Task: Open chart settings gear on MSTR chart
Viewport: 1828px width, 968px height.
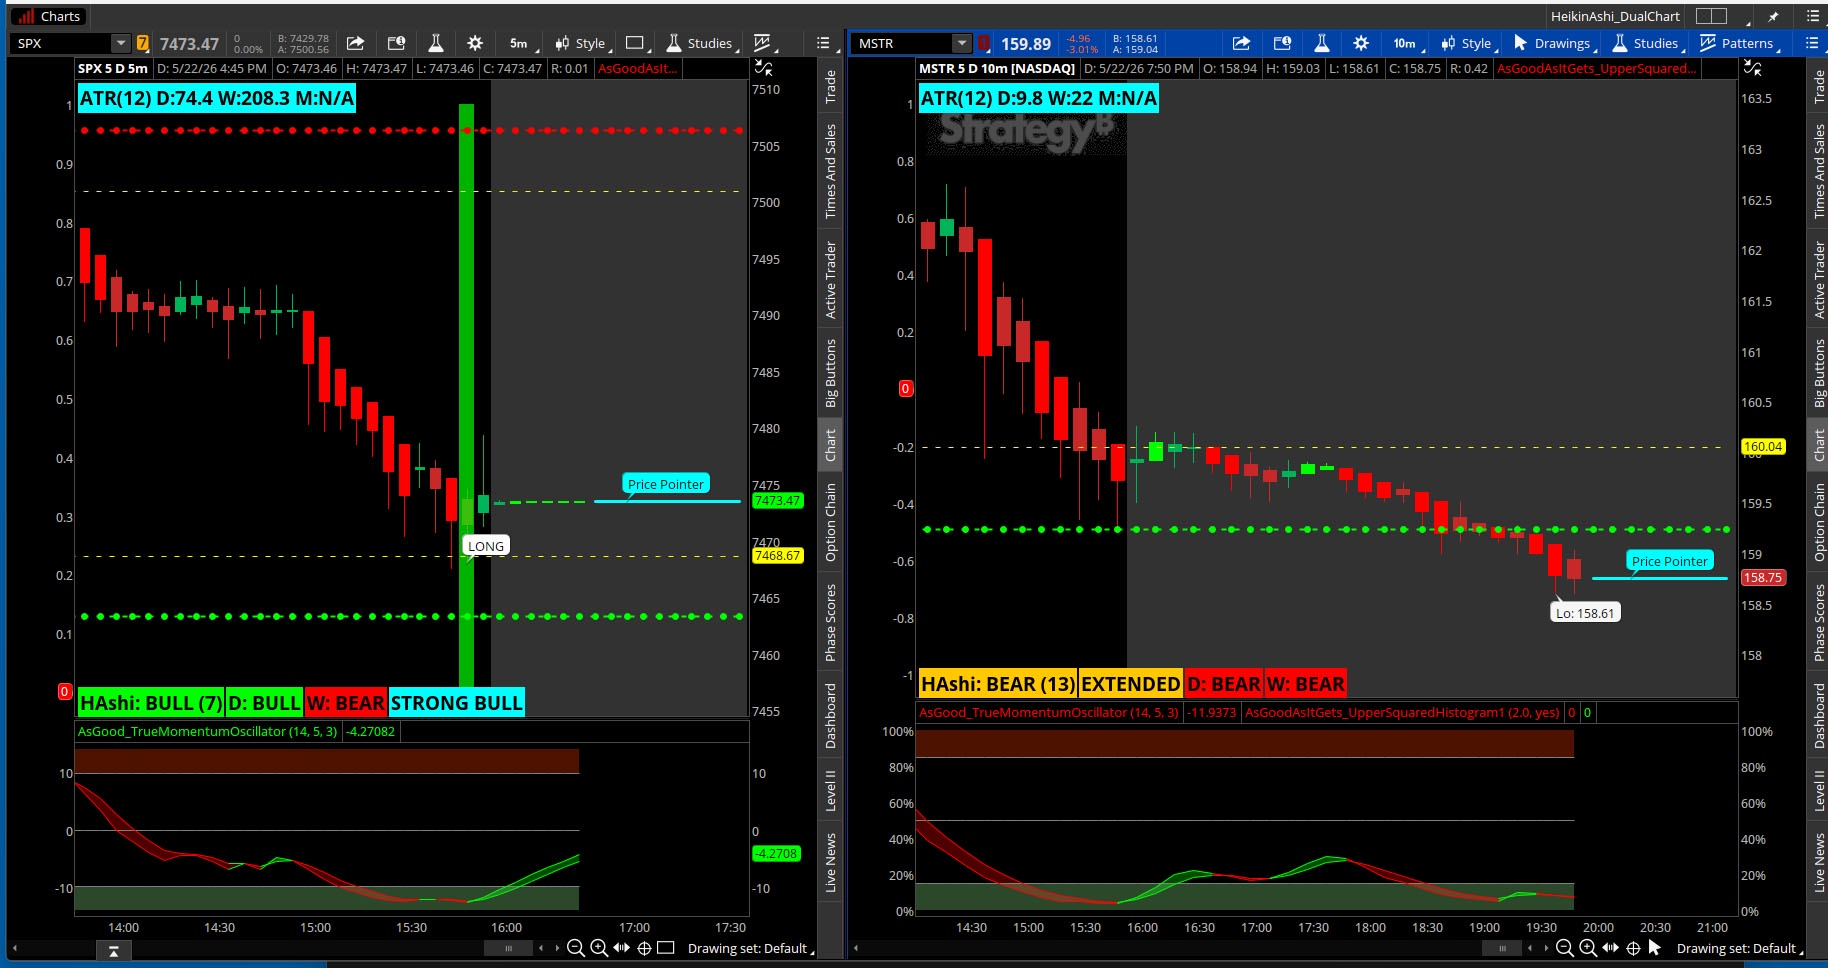Action: pos(1361,43)
